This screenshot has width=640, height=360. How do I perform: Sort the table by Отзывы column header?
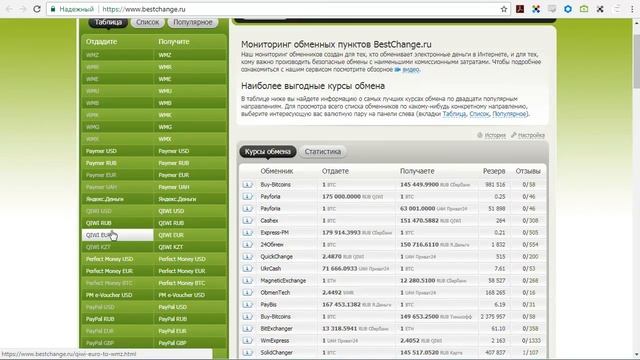click(x=528, y=171)
